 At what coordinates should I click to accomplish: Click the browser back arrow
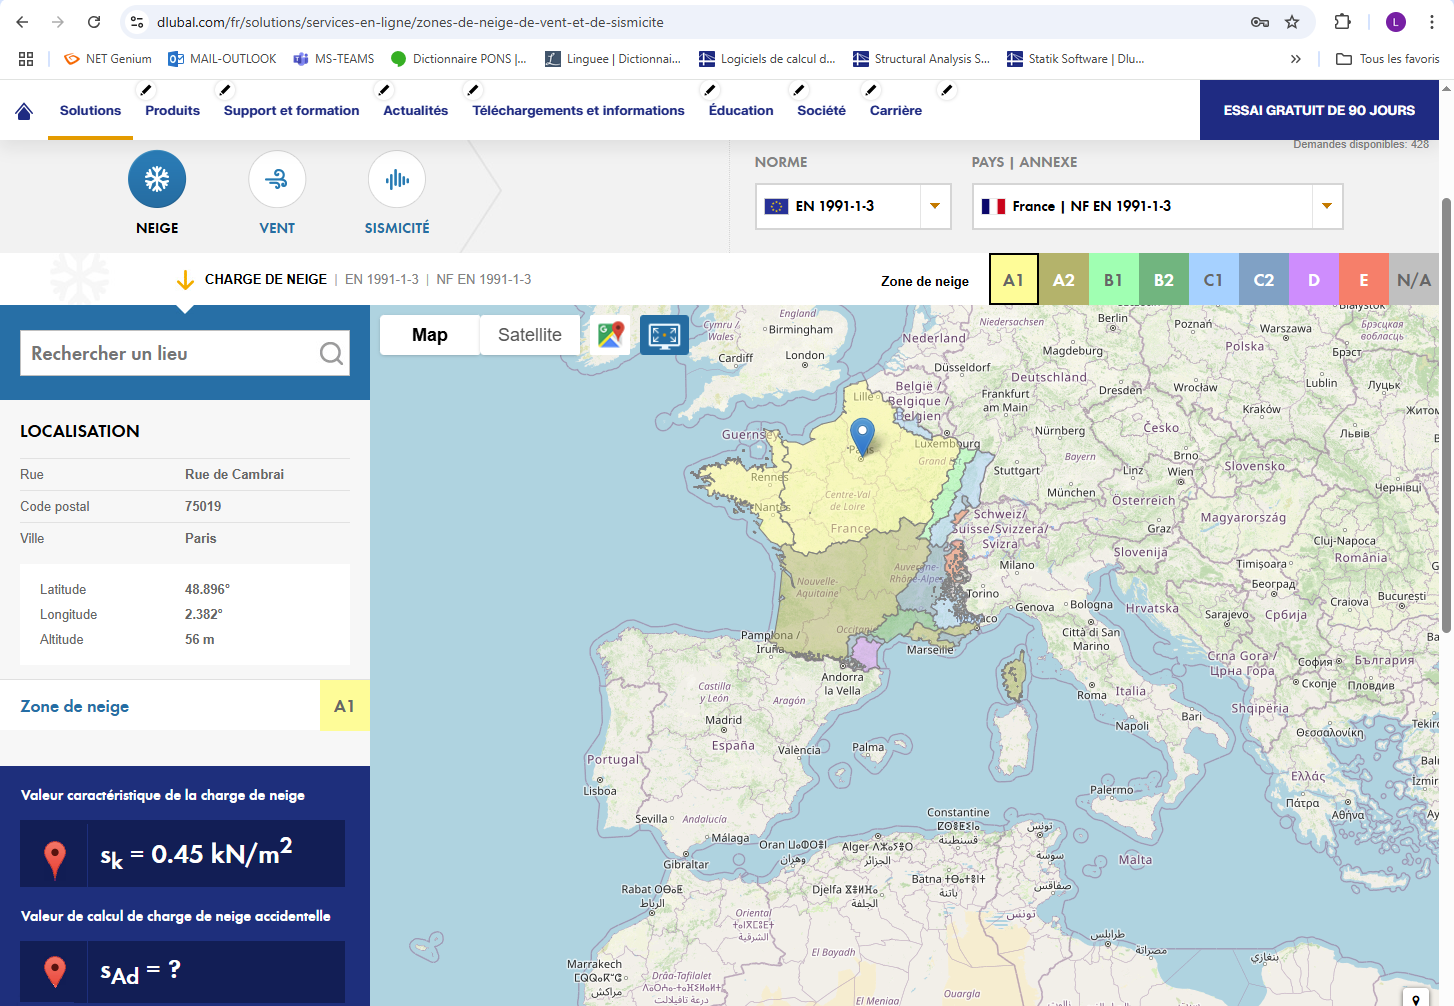coord(22,22)
